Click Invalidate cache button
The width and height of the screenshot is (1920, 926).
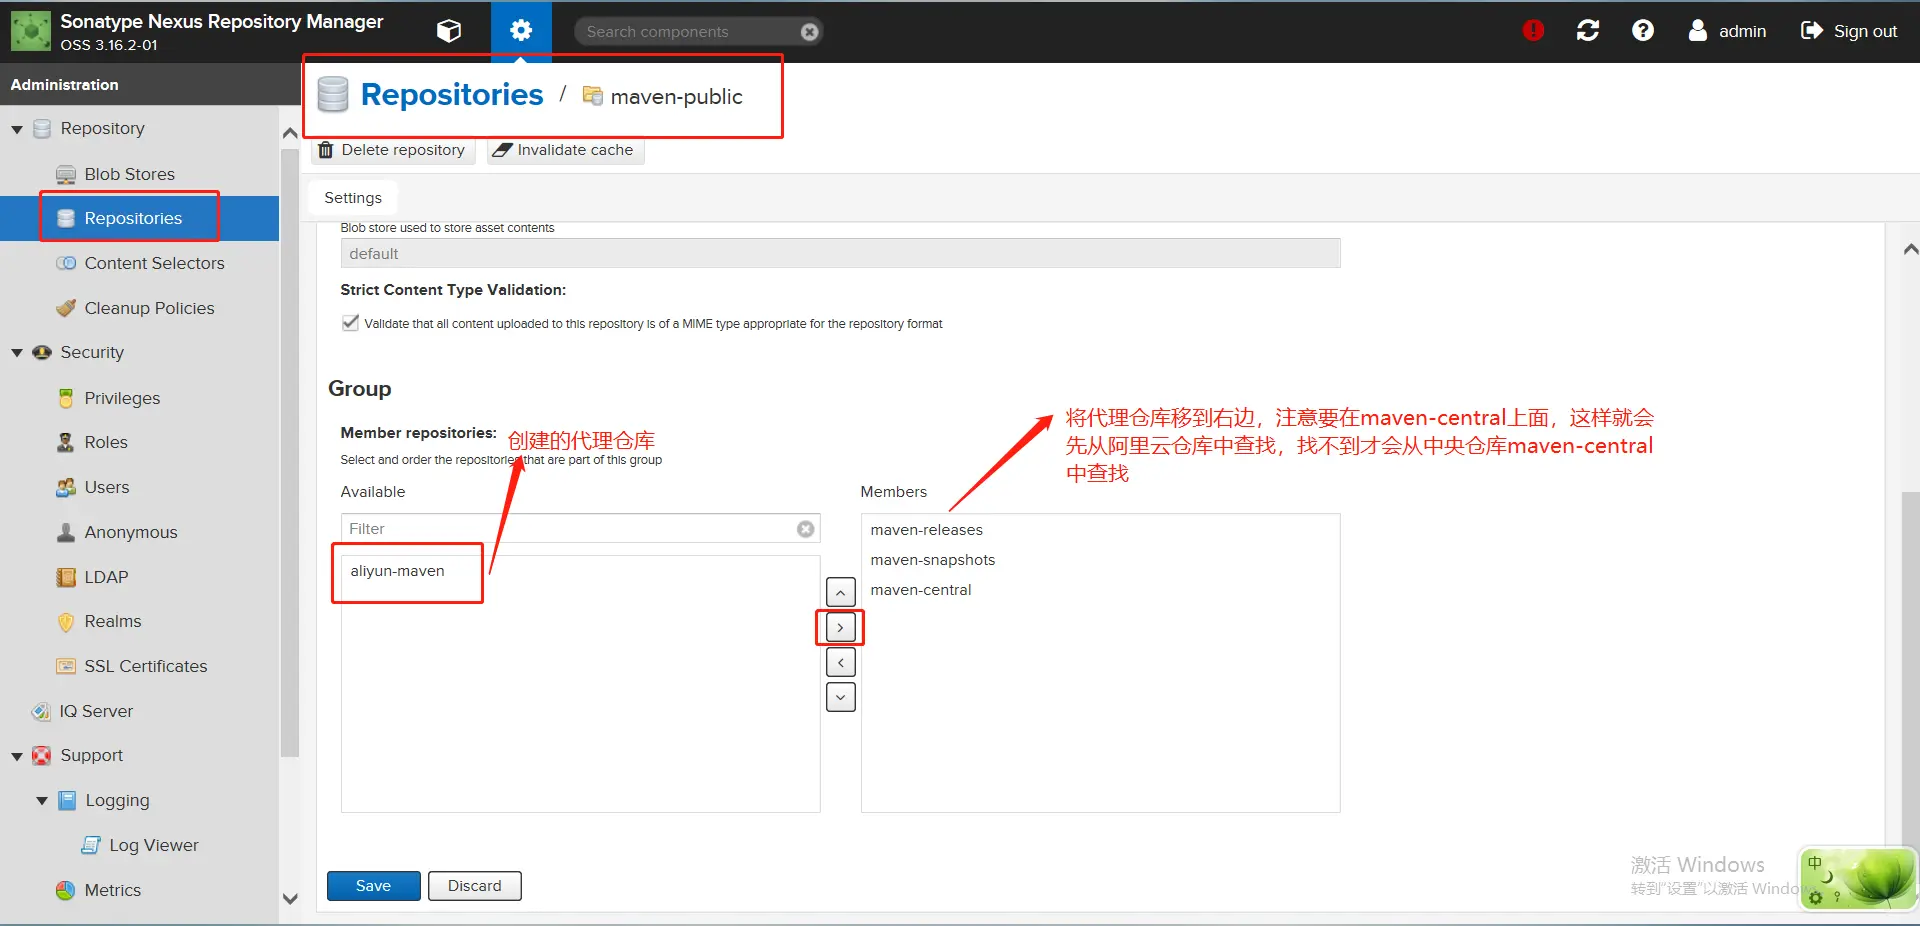tap(565, 150)
